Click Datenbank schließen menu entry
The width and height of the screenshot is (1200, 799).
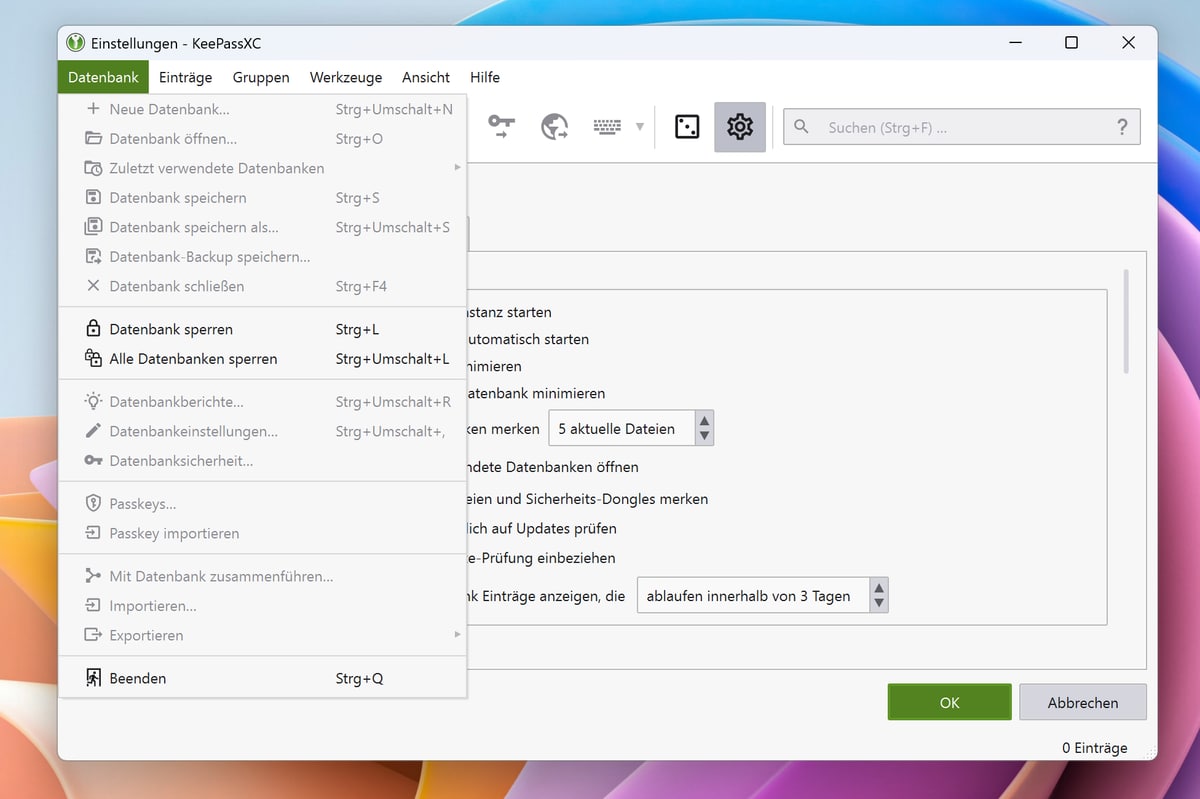(x=263, y=286)
